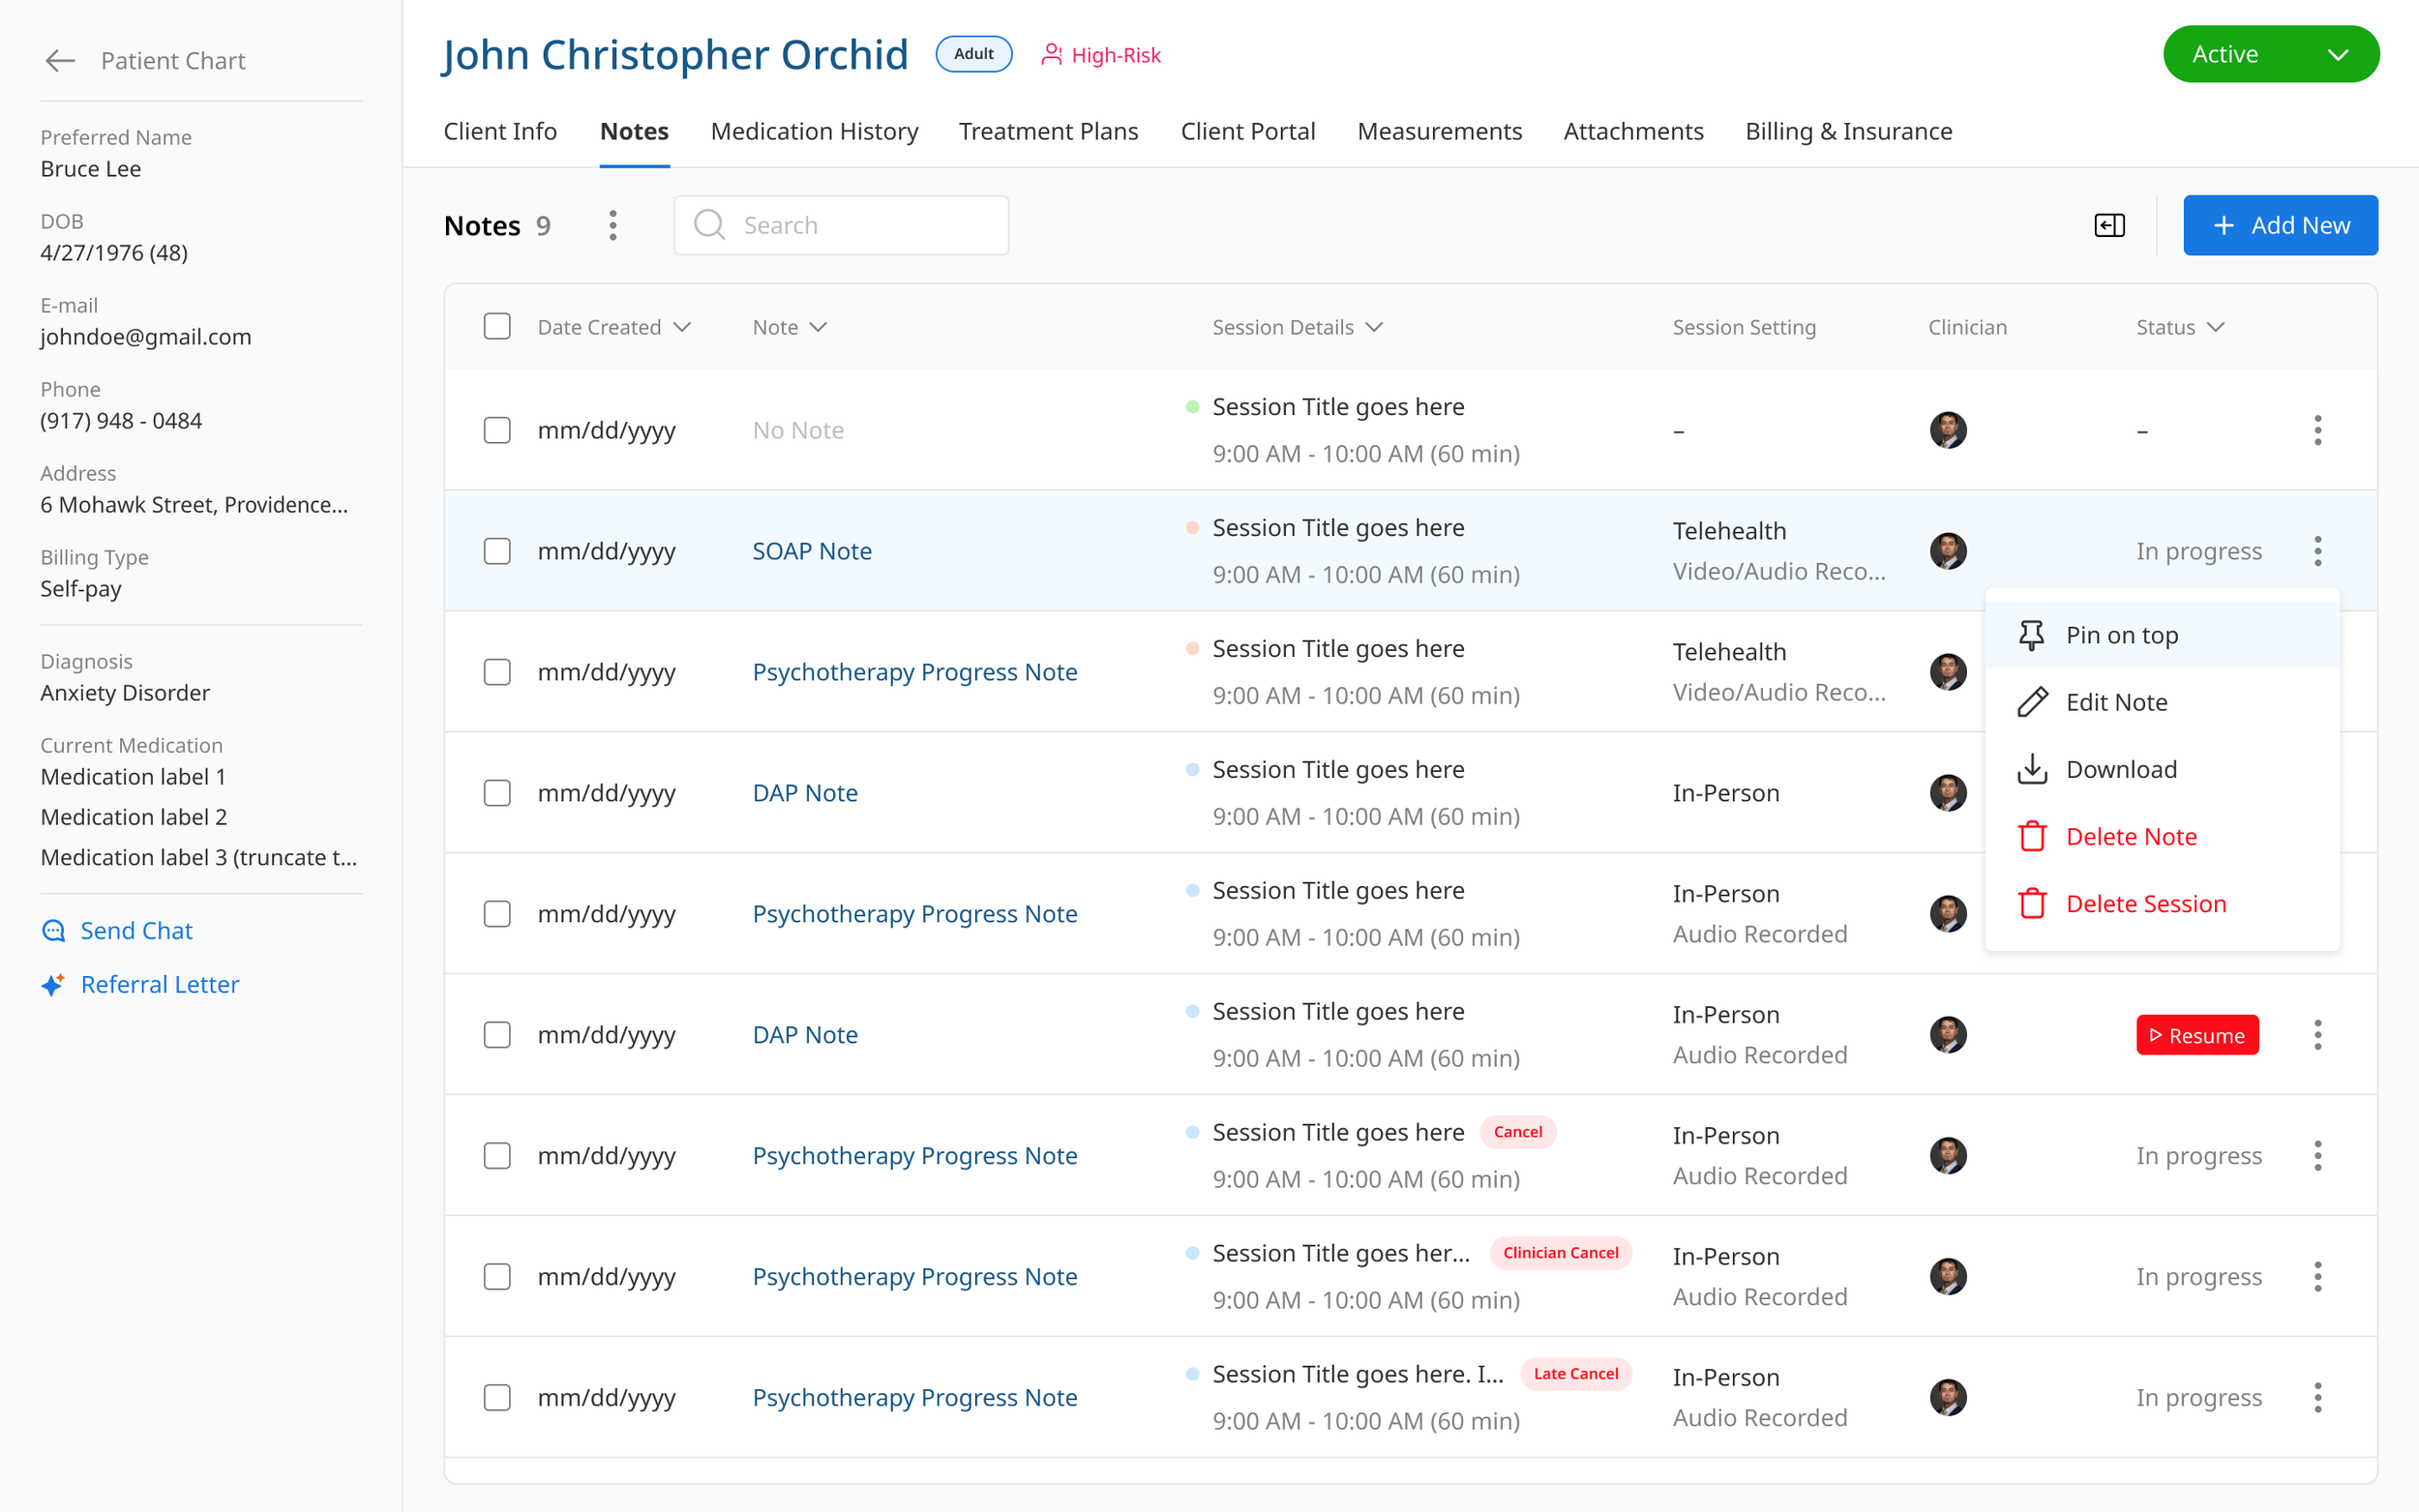This screenshot has height=1512, width=2419.
Task: Toggle the select-all checkbox in the table header
Action: (x=497, y=327)
